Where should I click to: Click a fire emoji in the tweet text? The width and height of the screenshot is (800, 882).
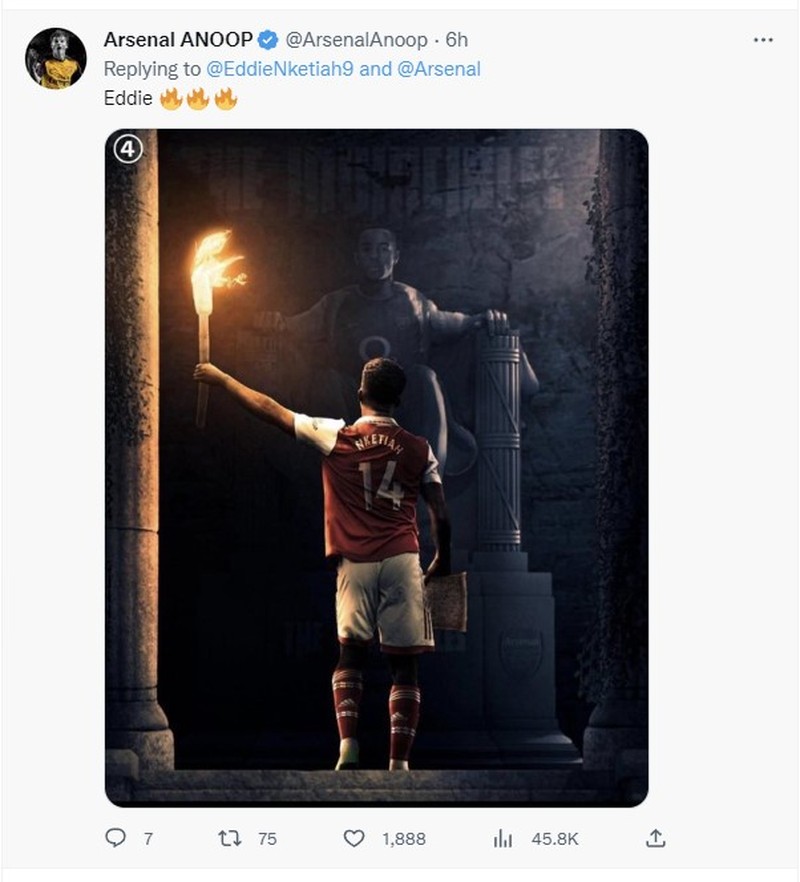click(172, 98)
